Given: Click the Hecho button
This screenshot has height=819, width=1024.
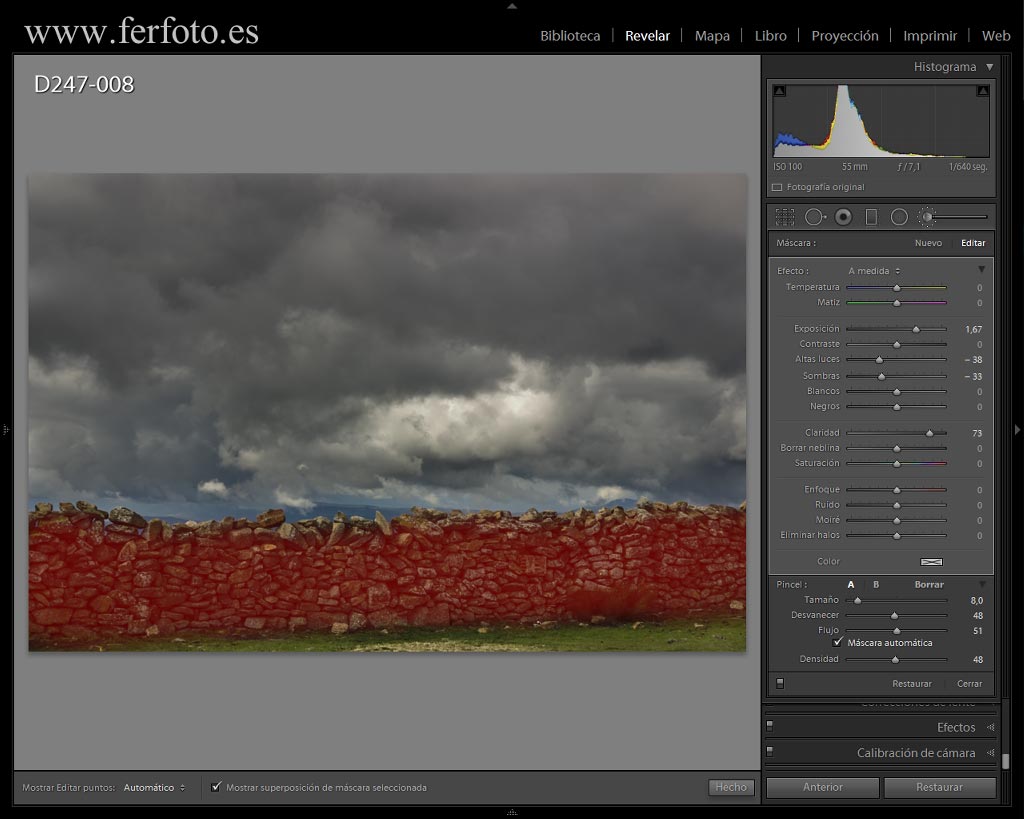Looking at the screenshot, I should click(731, 787).
